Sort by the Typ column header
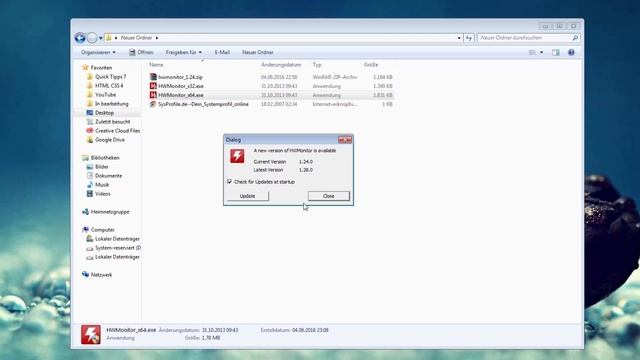640x360 pixels. (317, 64)
